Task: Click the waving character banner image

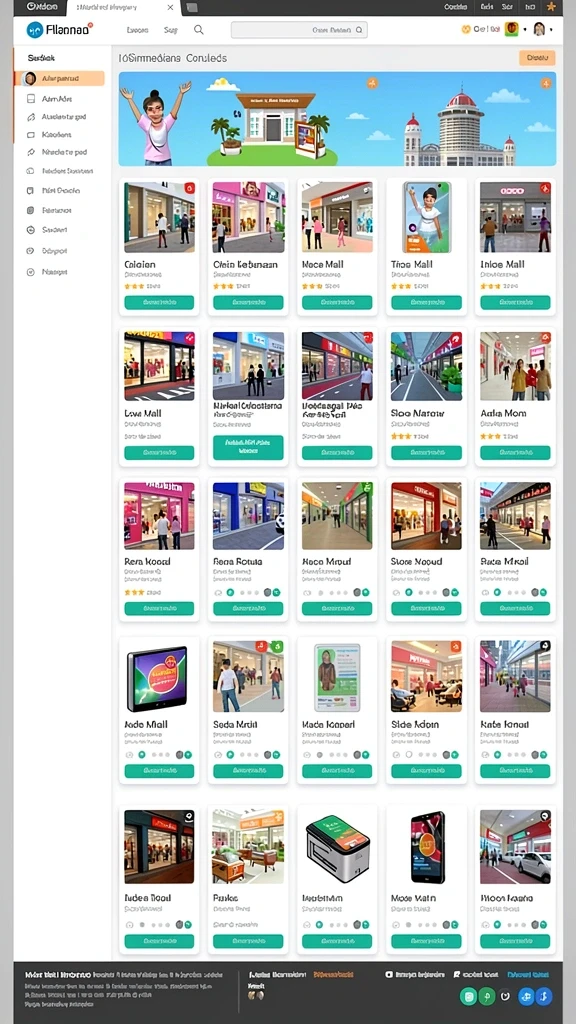Action: click(155, 121)
